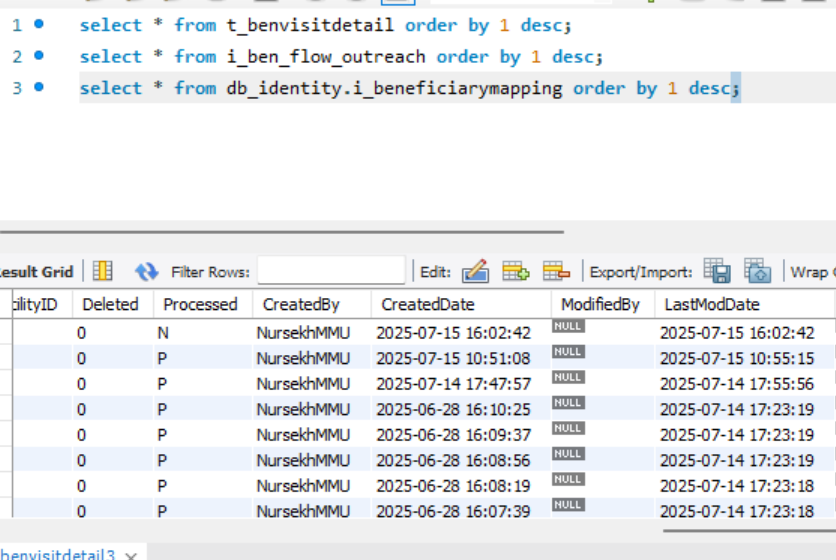Image resolution: width=836 pixels, height=560 pixels.
Task: Click the Result Grid form editor icon
Action: [102, 271]
